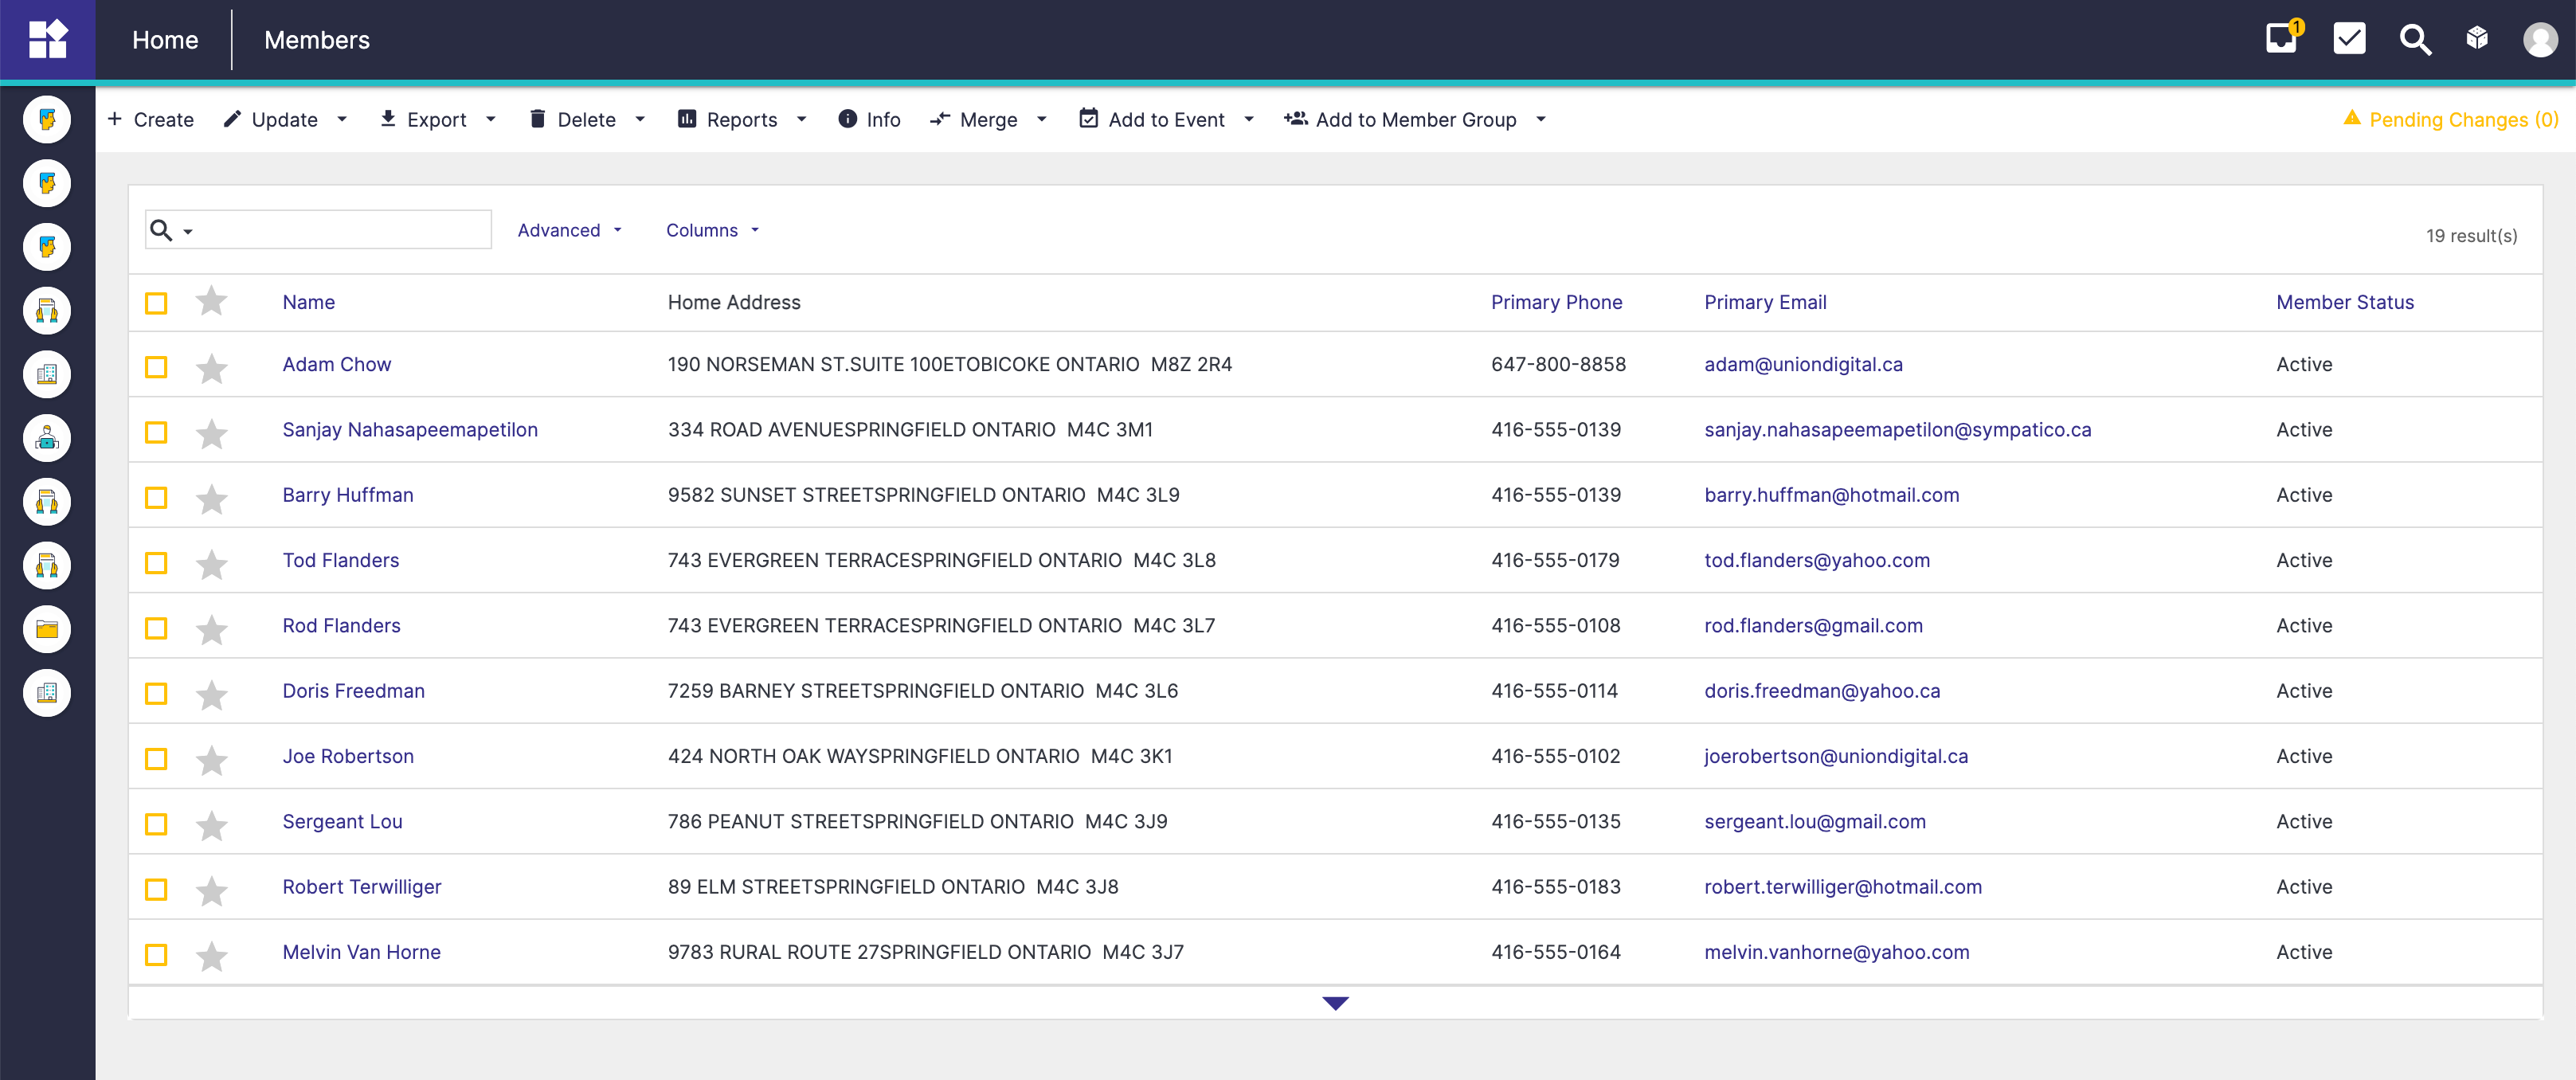2576x1080 pixels.
Task: Favorite Barry Huffman with star icon
Action: (212, 498)
